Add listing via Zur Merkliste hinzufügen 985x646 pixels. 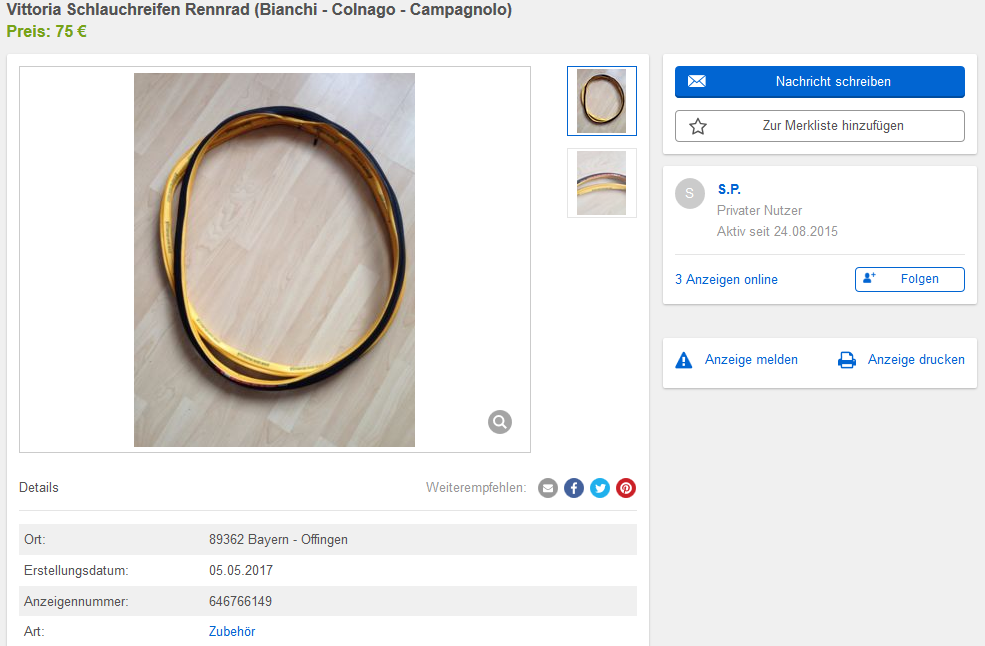(820, 126)
